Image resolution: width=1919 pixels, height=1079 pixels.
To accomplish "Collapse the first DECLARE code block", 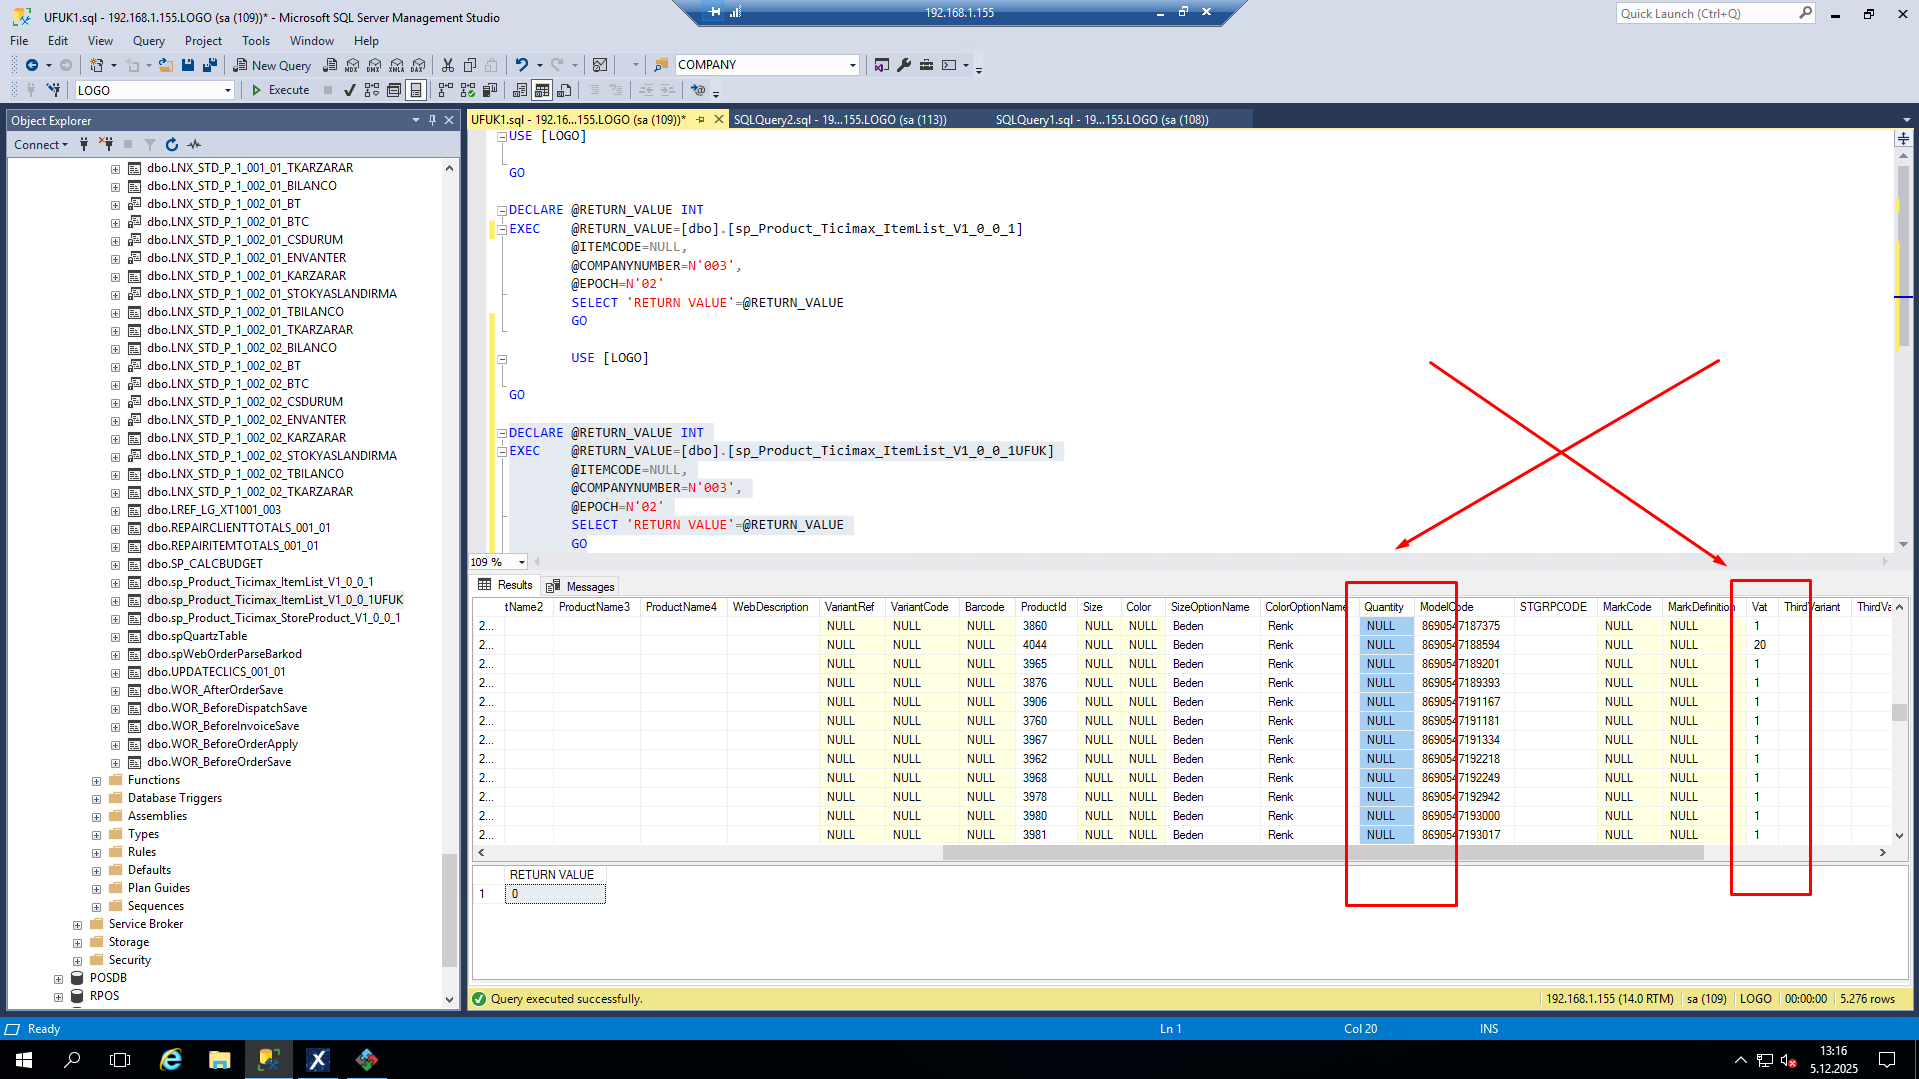I will (502, 210).
